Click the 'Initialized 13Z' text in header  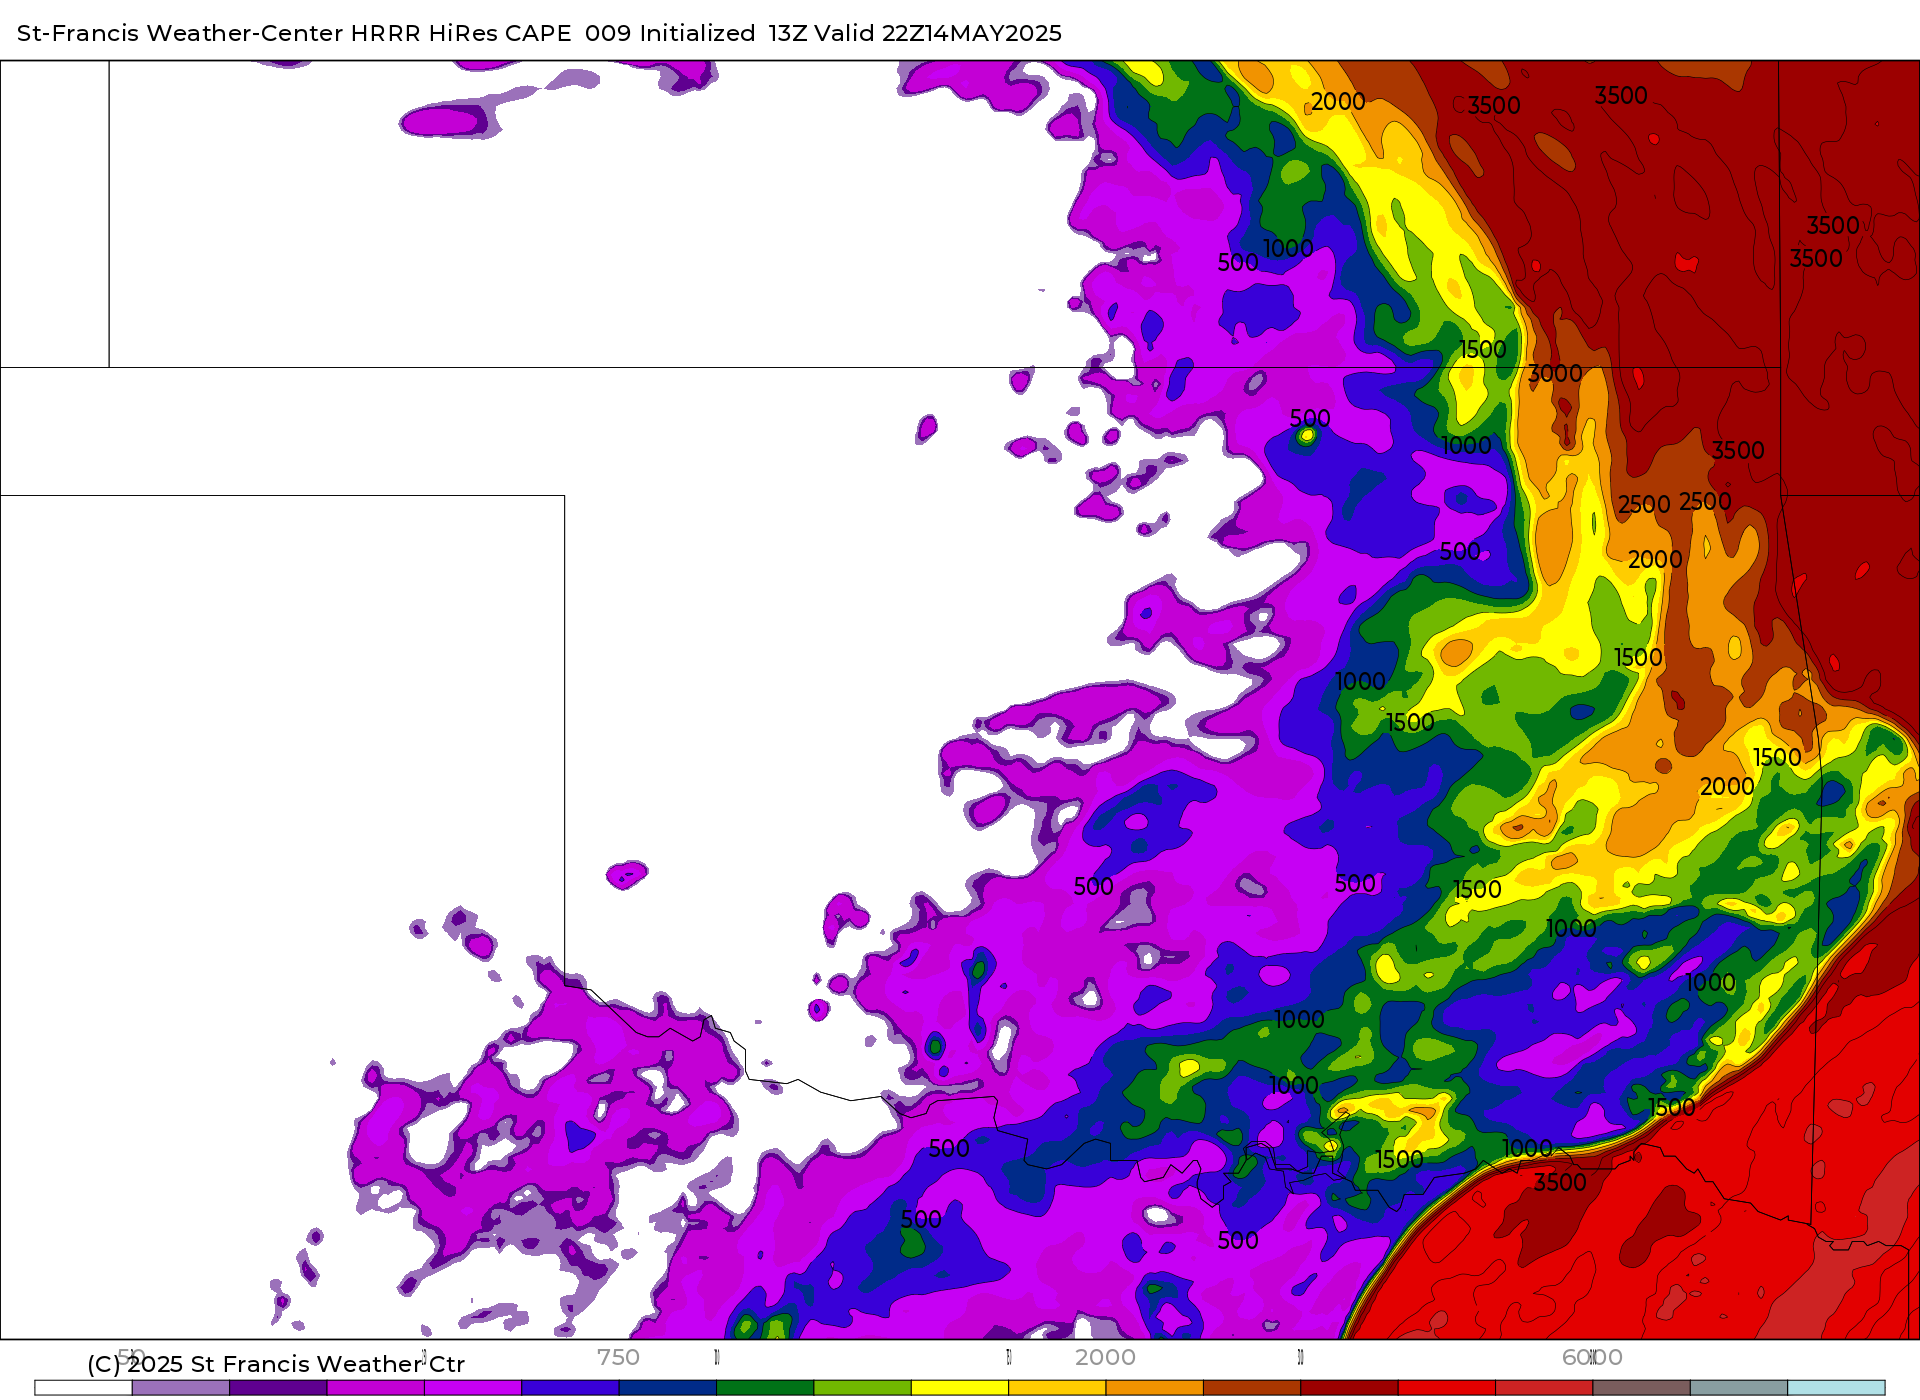(x=724, y=33)
